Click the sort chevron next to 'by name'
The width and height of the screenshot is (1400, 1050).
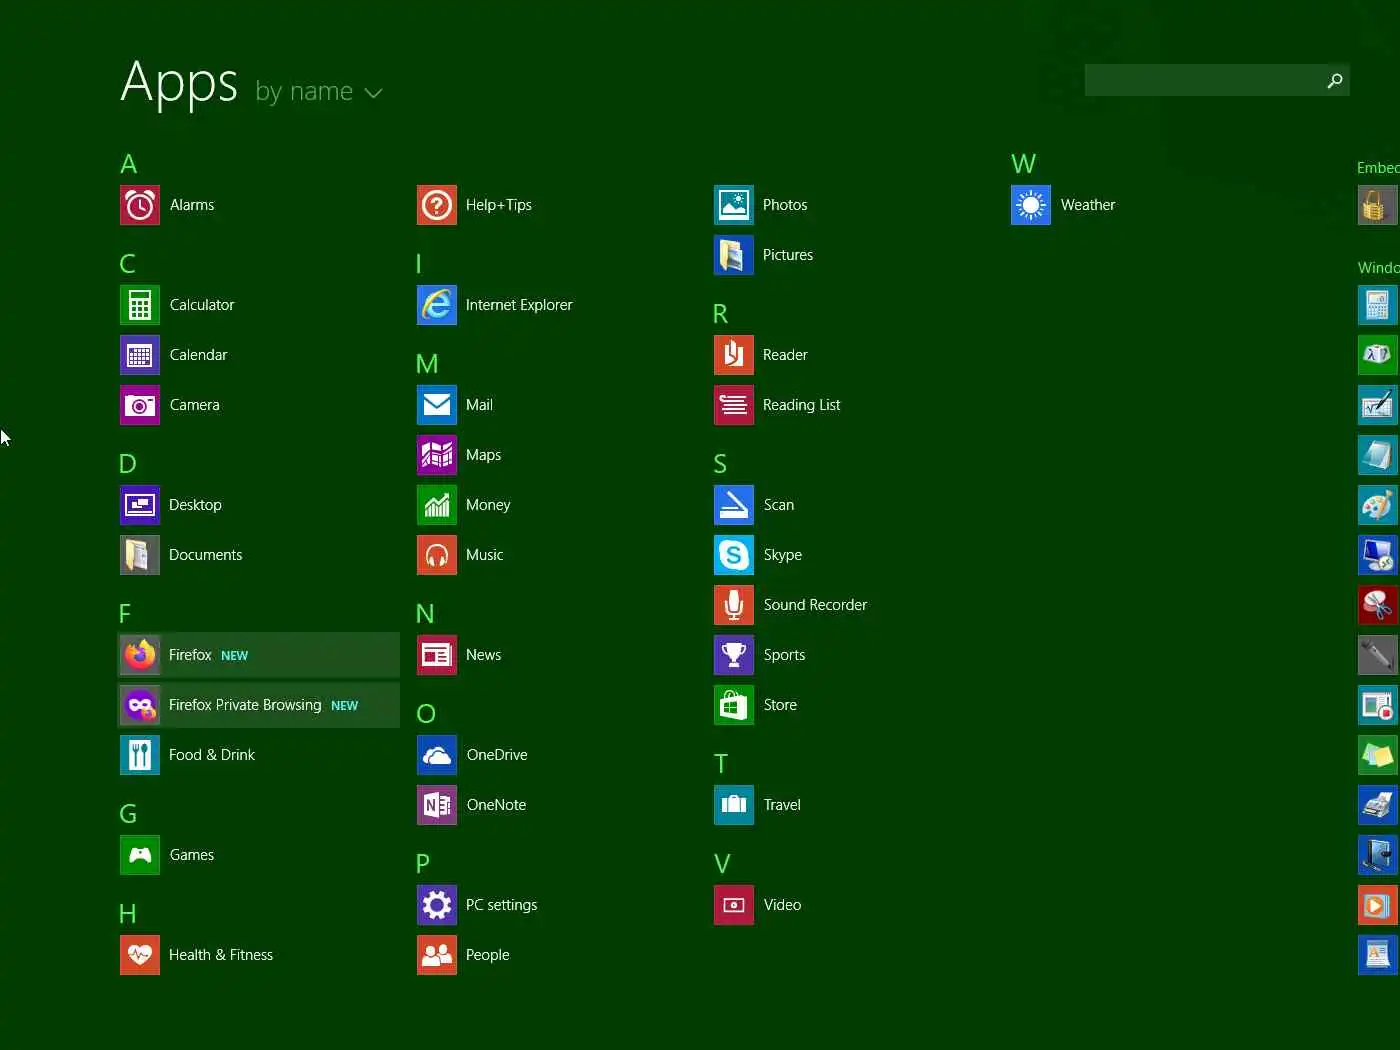pyautogui.click(x=374, y=93)
